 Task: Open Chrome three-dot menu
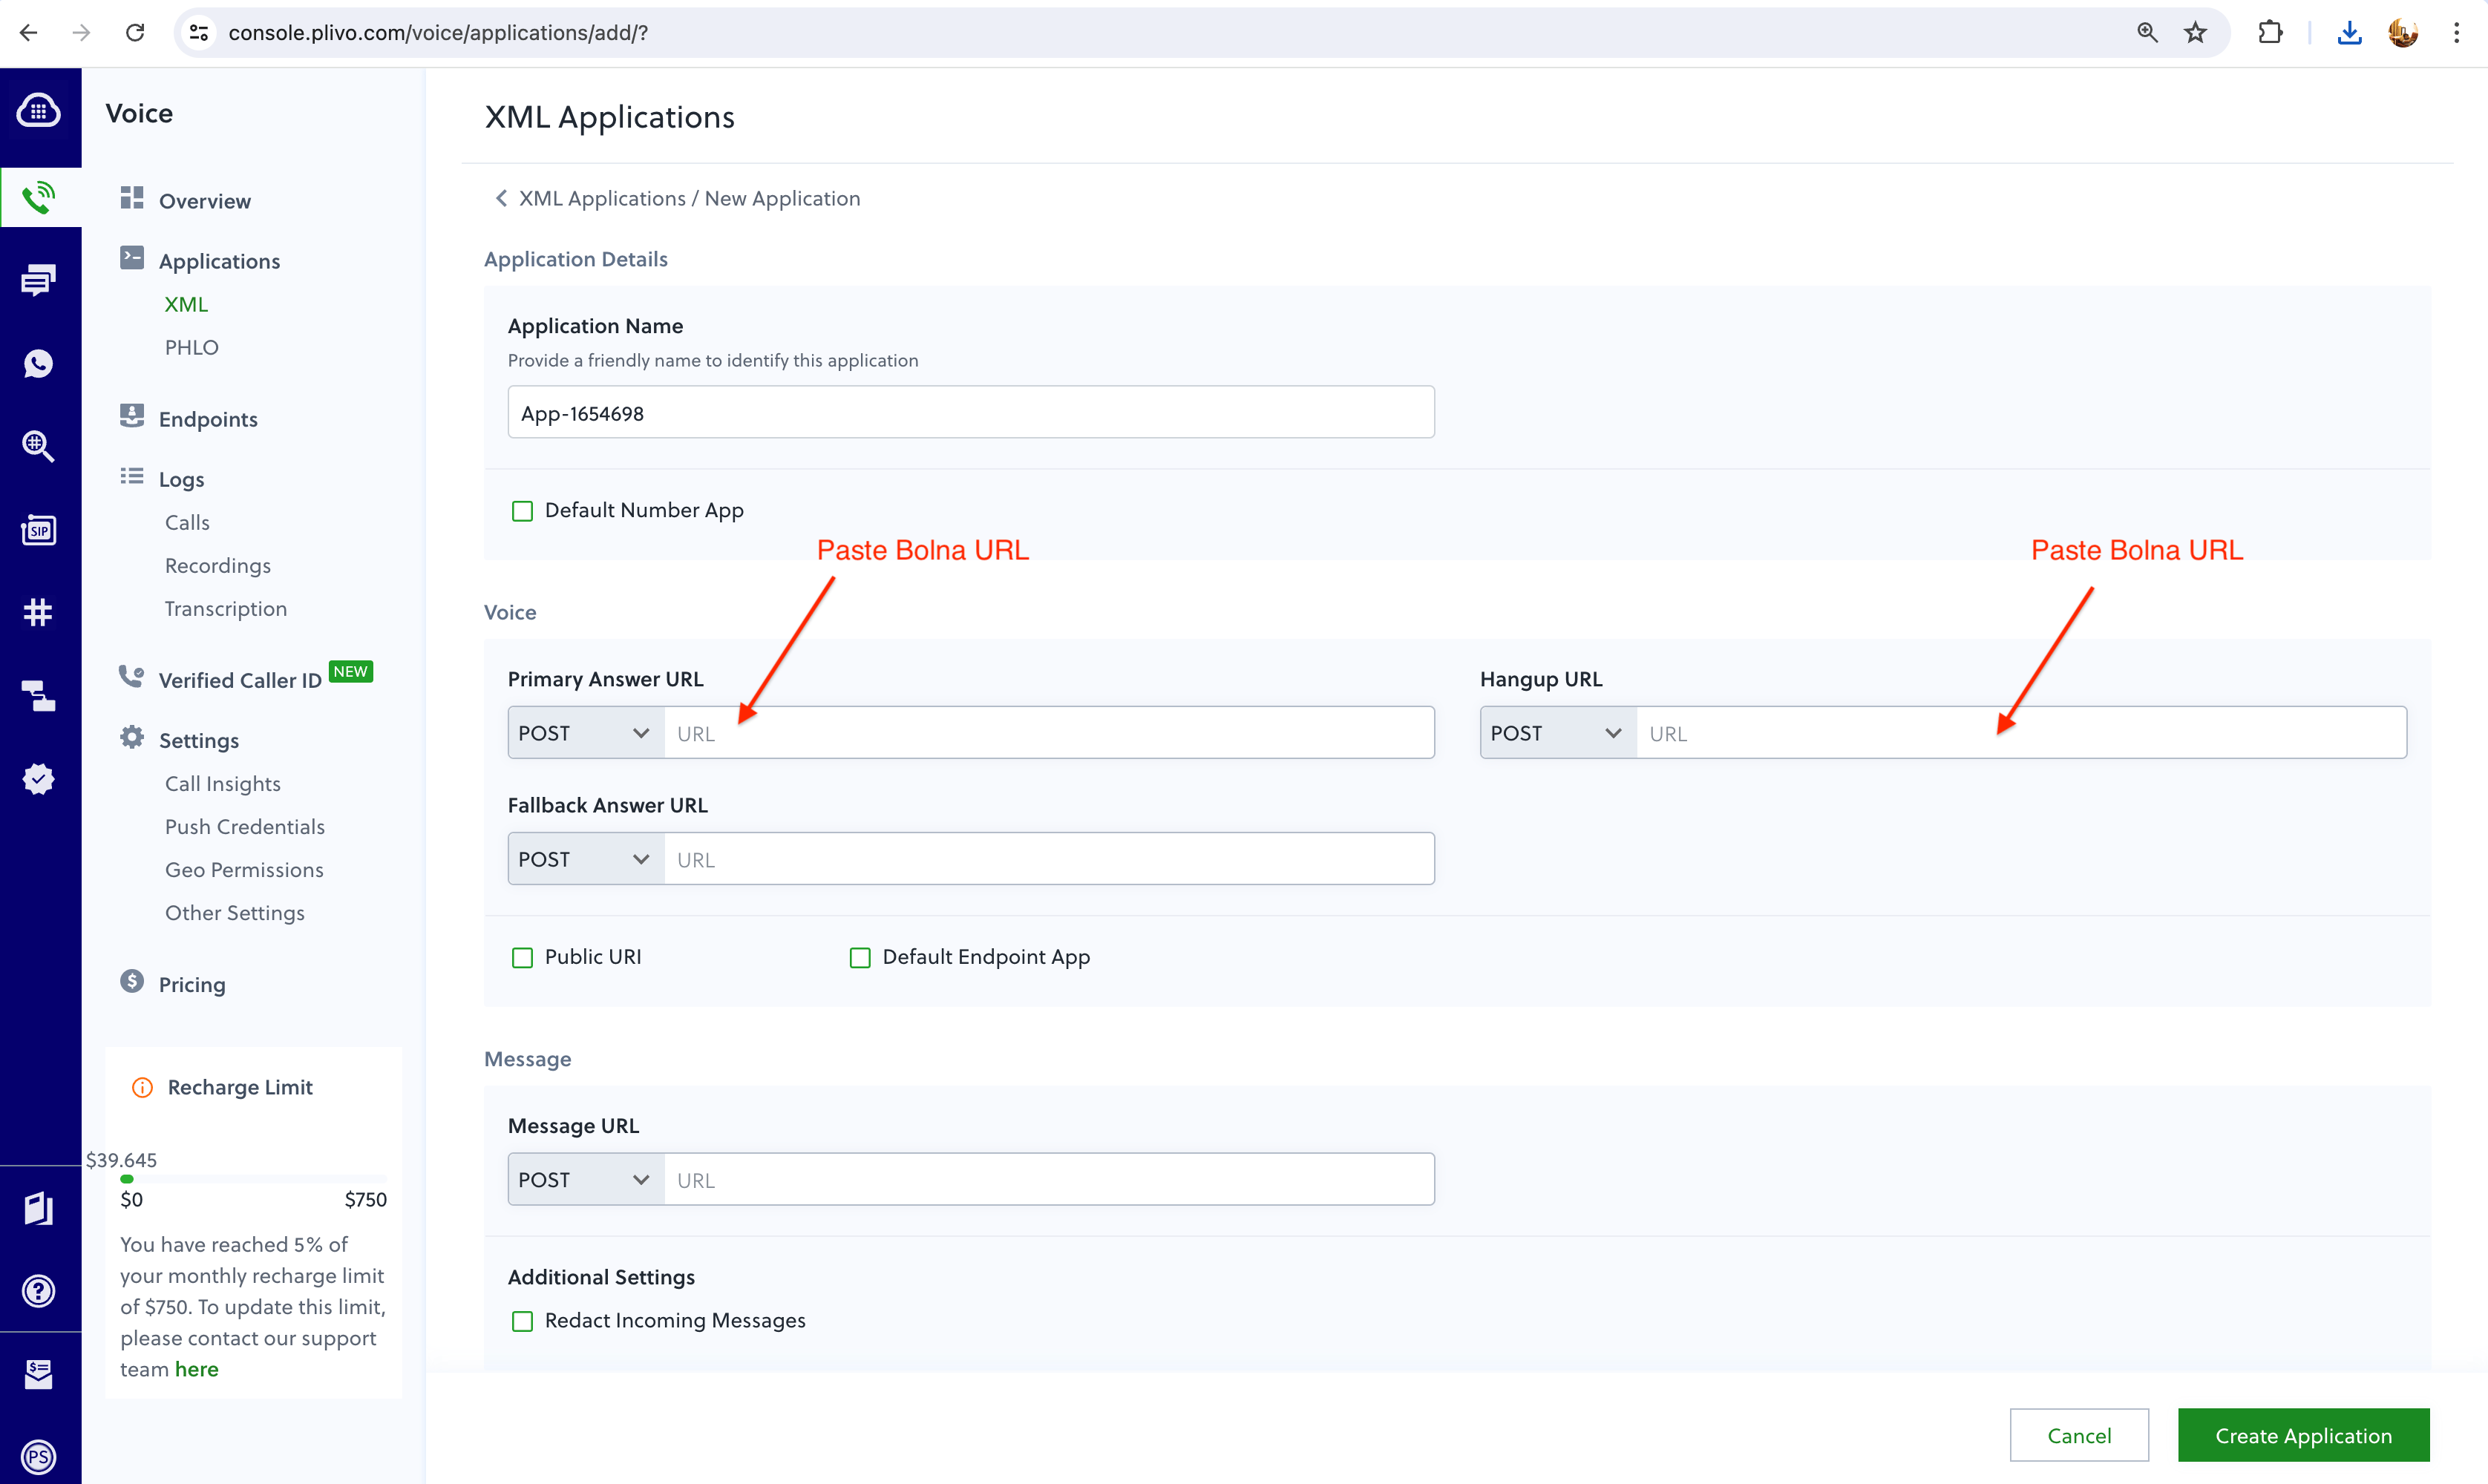(x=2457, y=32)
